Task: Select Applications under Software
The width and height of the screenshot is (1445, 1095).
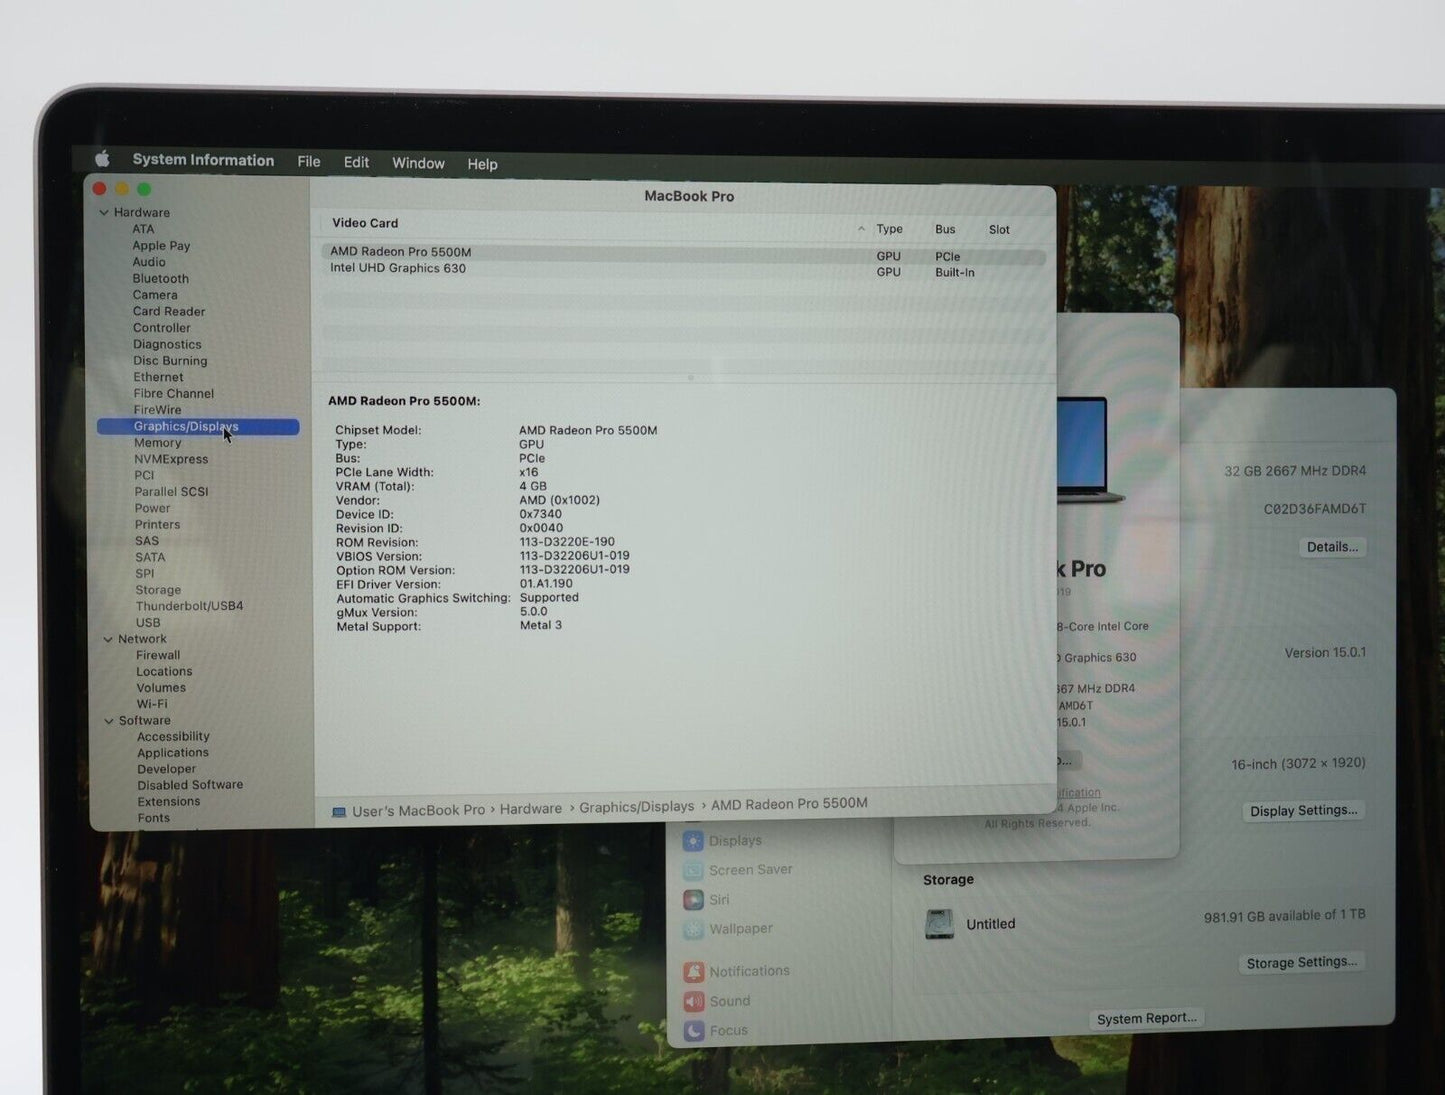Action: click(173, 753)
